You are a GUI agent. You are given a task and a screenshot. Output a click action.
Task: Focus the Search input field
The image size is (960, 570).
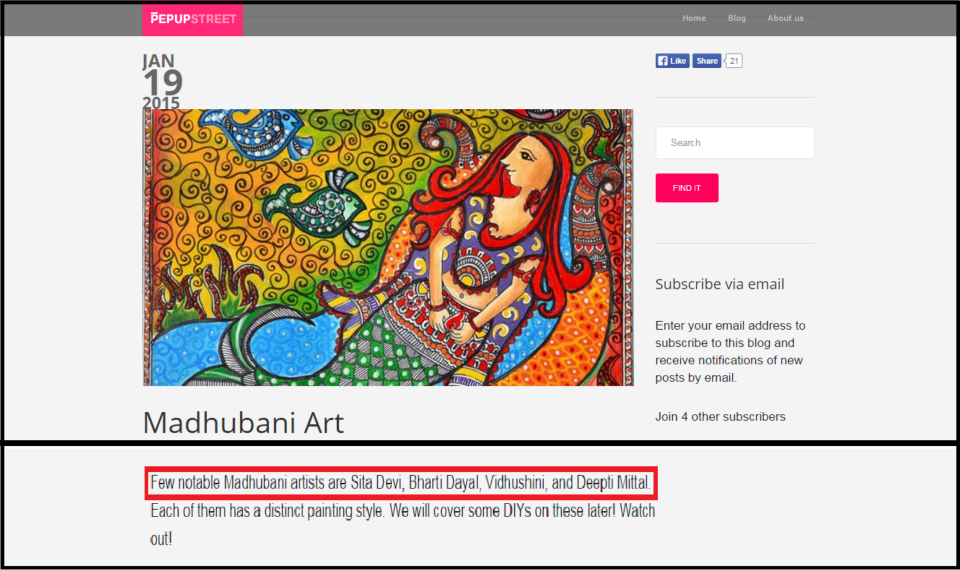pyautogui.click(x=735, y=143)
